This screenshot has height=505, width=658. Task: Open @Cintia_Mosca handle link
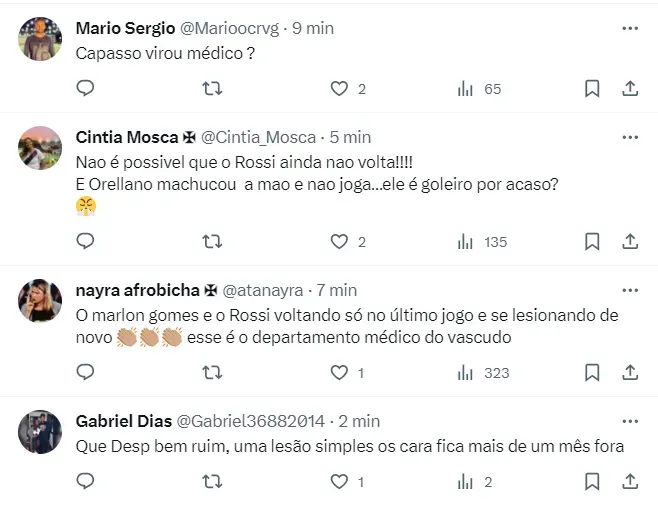click(x=259, y=137)
